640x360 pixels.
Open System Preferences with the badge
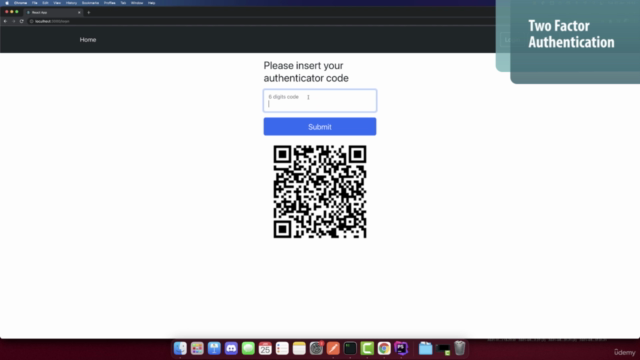(316, 348)
